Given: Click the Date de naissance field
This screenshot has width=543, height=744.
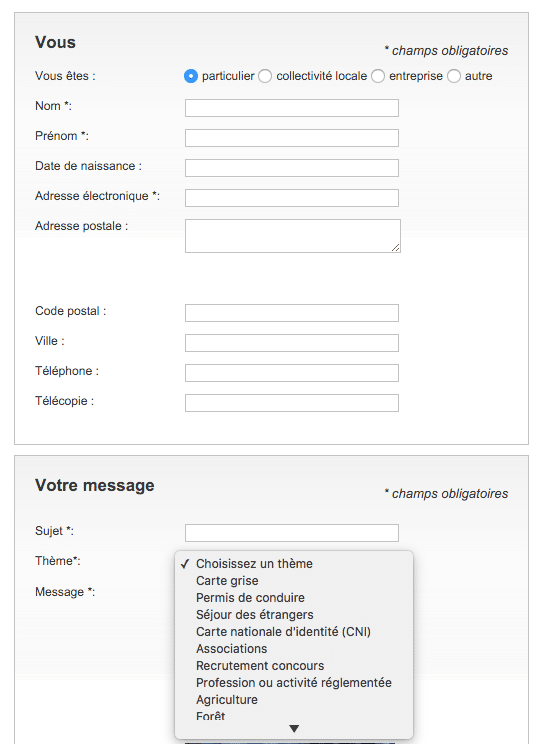Looking at the screenshot, I should pos(292,168).
